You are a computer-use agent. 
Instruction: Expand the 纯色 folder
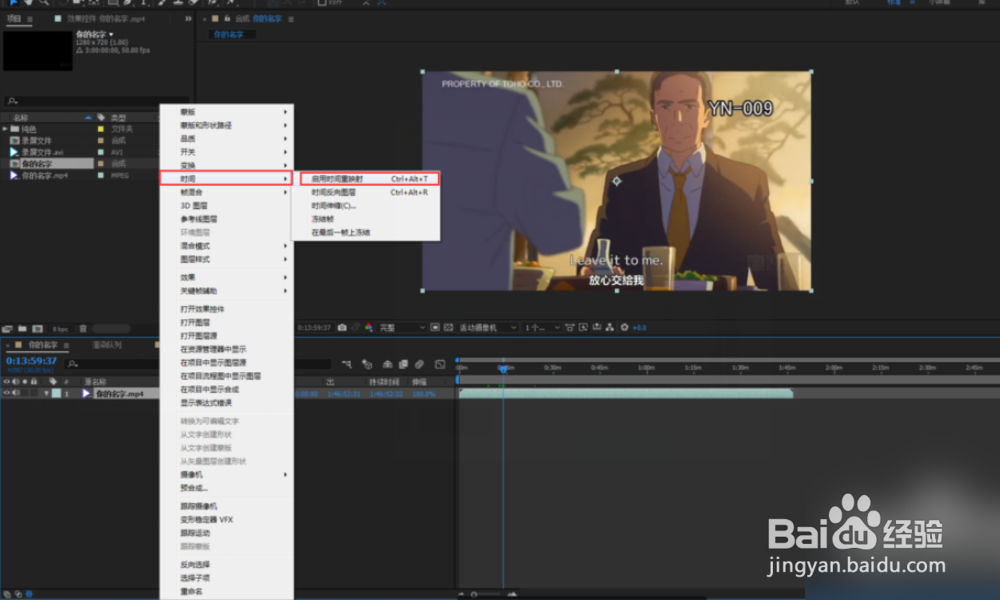tap(5, 129)
